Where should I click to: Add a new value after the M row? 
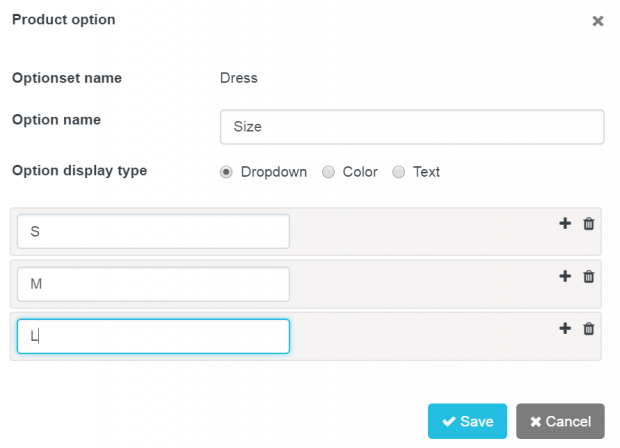[x=565, y=276]
